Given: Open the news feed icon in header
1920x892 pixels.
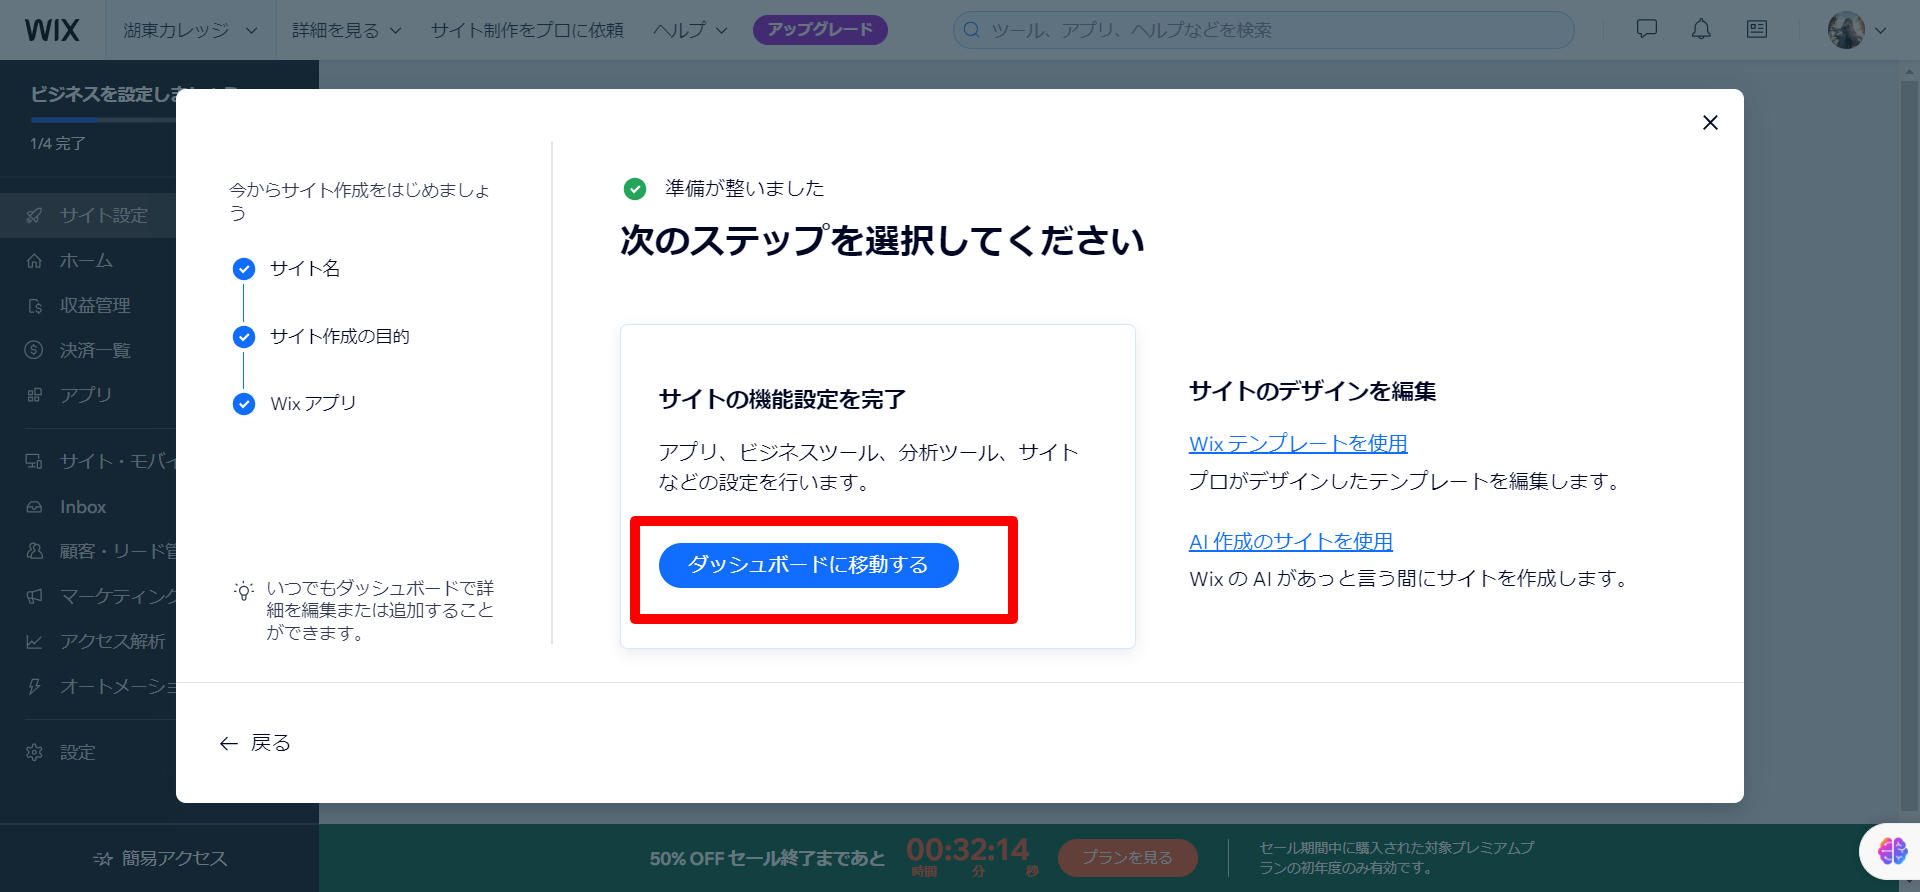Looking at the screenshot, I should click(x=1757, y=30).
